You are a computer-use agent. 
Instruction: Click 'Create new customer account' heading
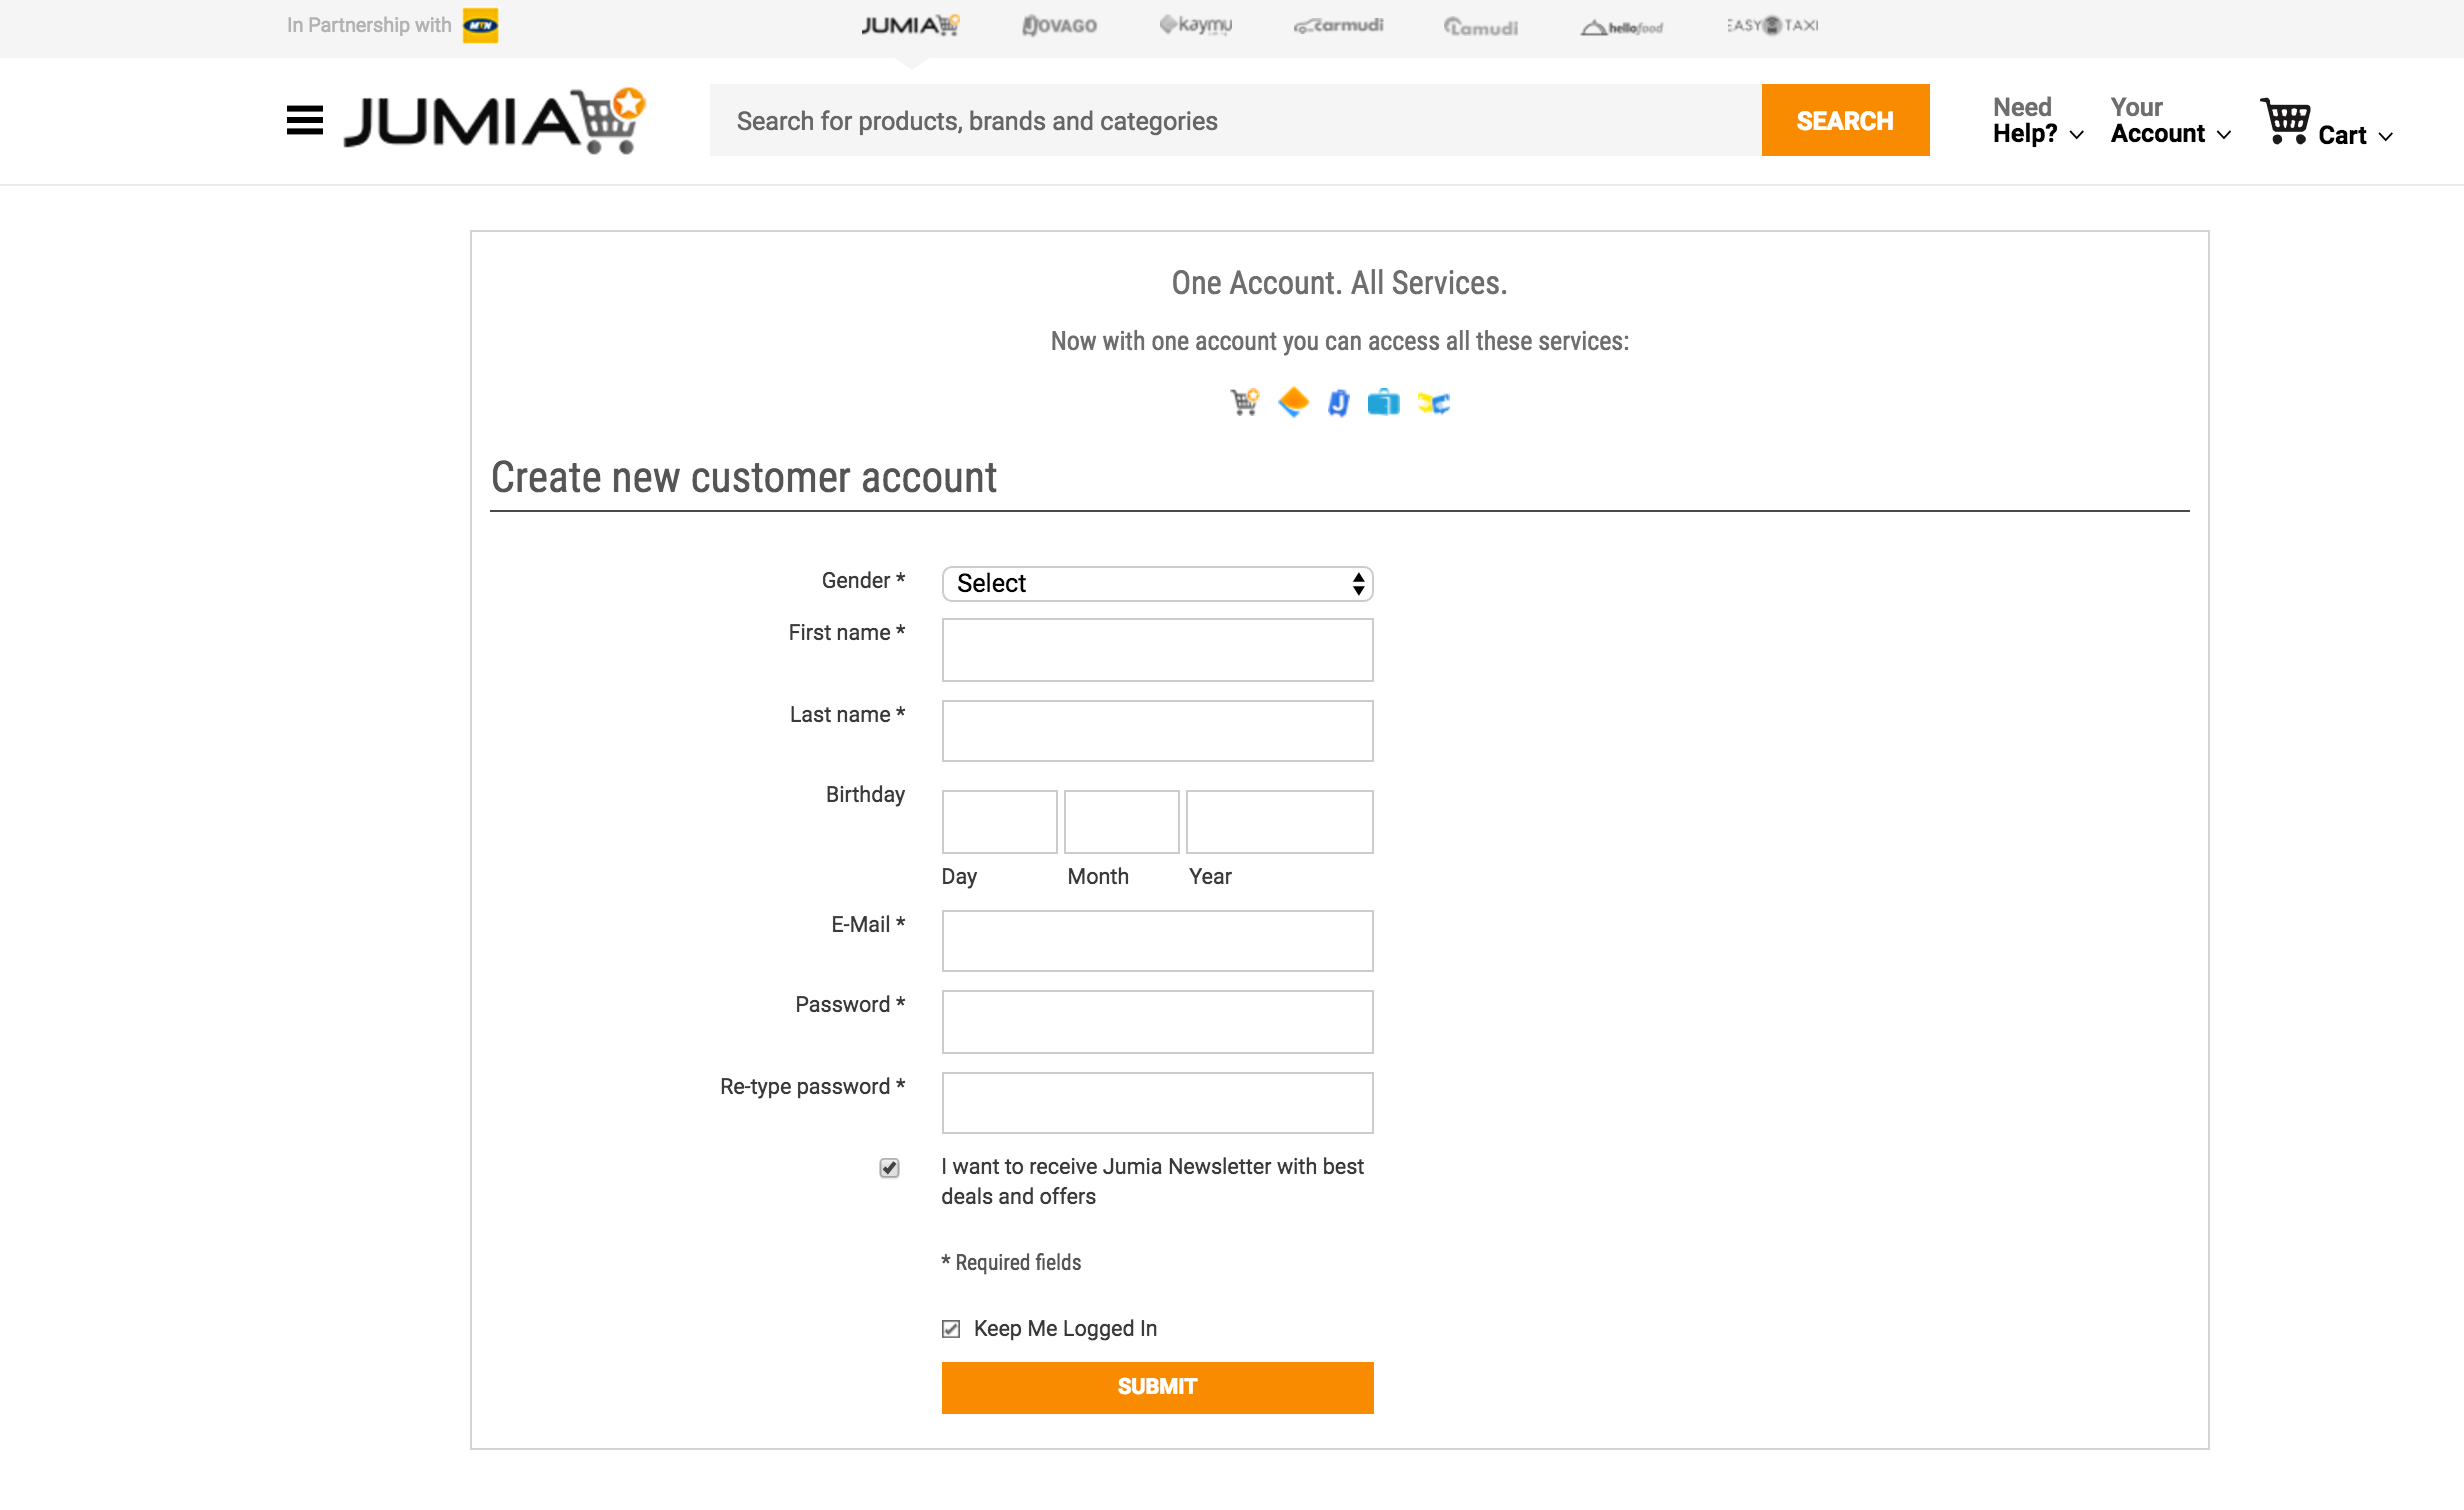(744, 478)
